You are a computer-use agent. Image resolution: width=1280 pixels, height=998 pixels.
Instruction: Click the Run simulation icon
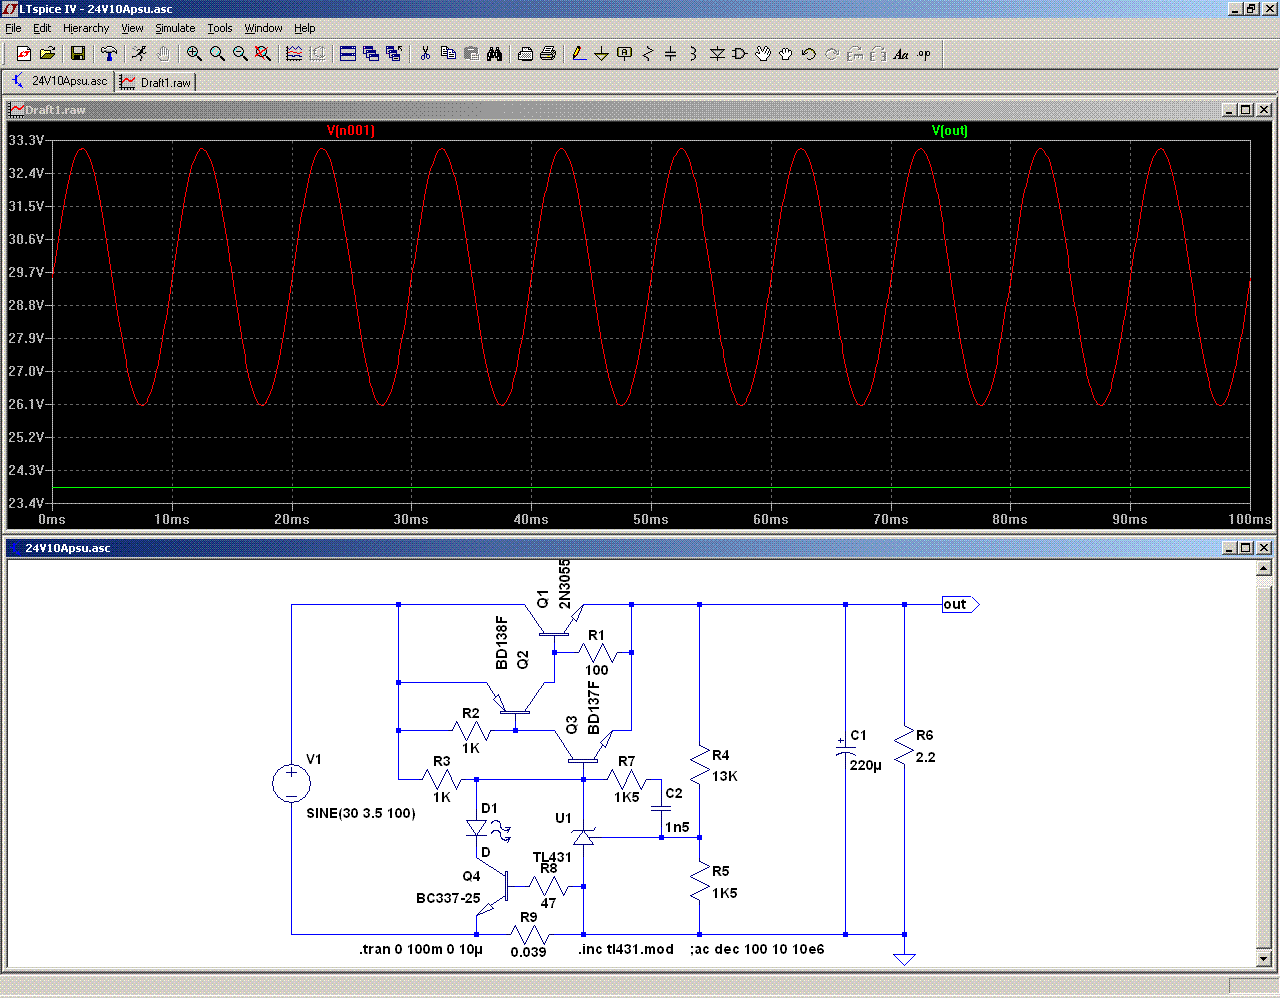point(139,54)
